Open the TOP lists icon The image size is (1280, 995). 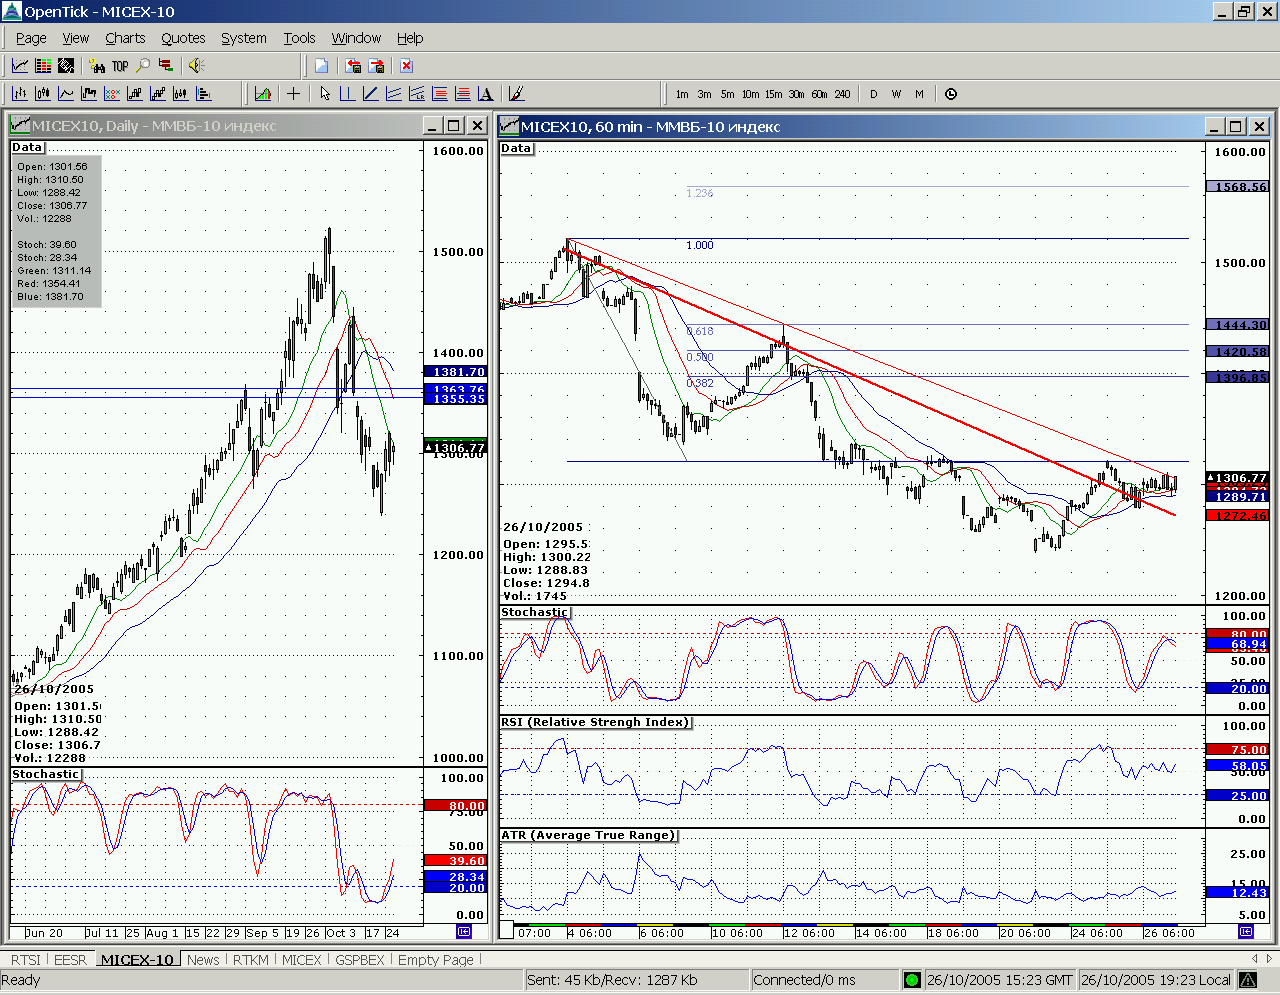click(120, 66)
